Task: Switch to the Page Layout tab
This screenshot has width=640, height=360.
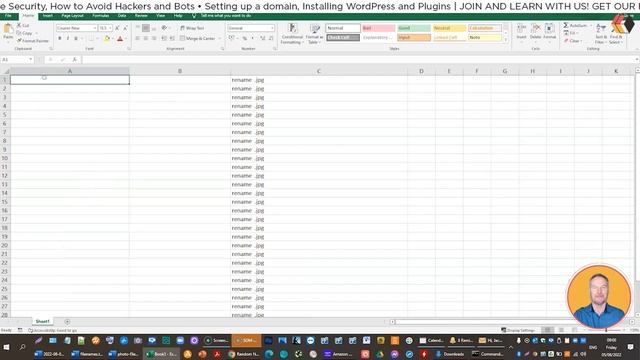Action: click(x=72, y=16)
